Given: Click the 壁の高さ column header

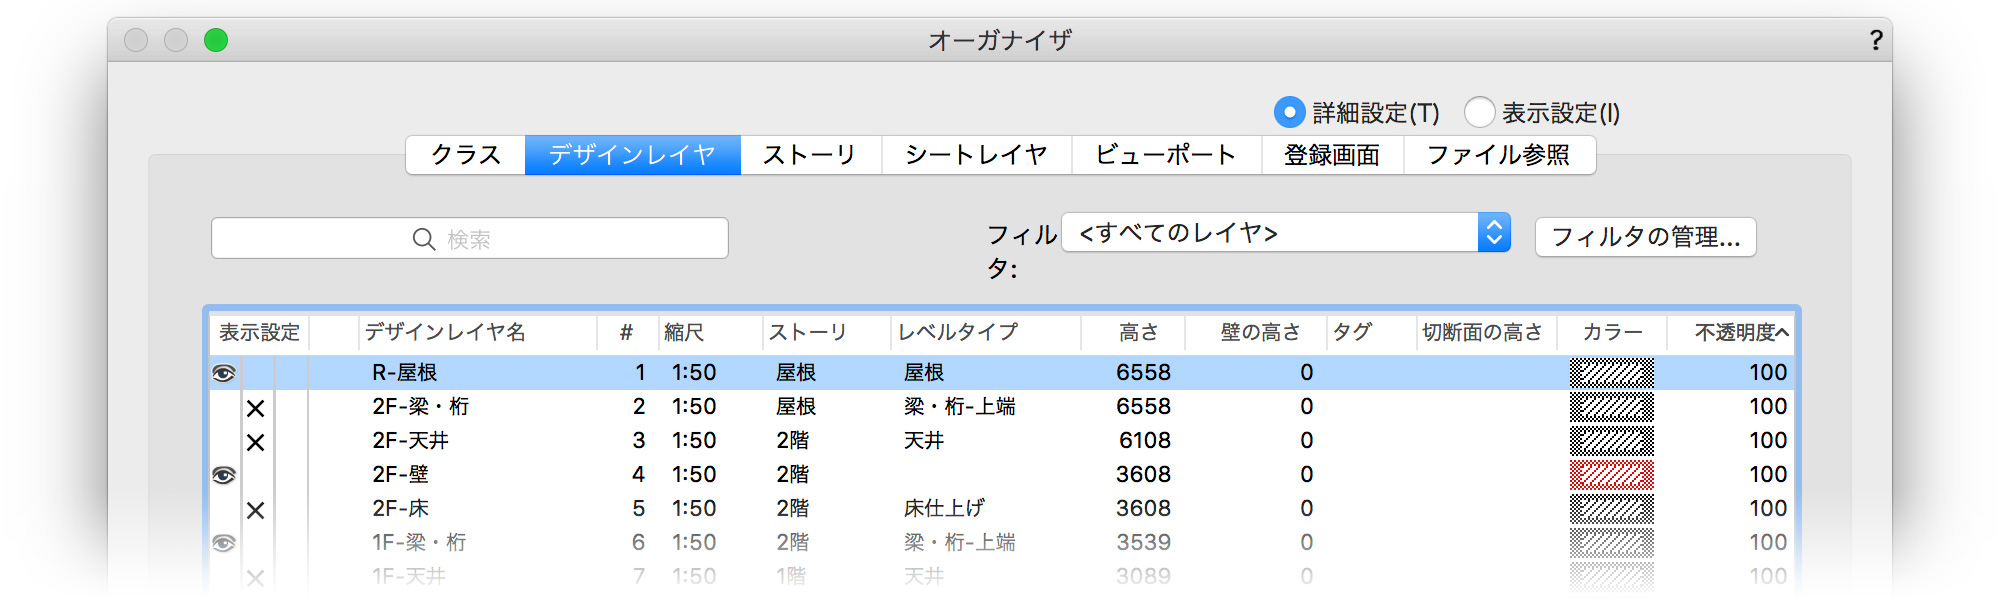Looking at the screenshot, I should click(1257, 332).
